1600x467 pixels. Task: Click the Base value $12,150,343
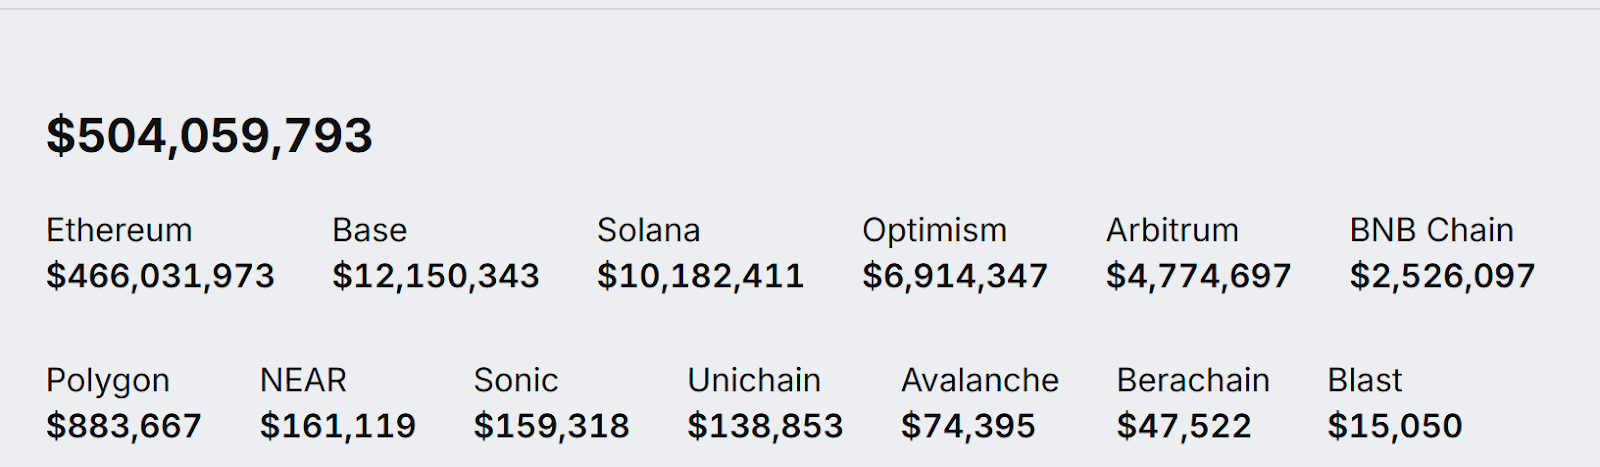pos(436,276)
